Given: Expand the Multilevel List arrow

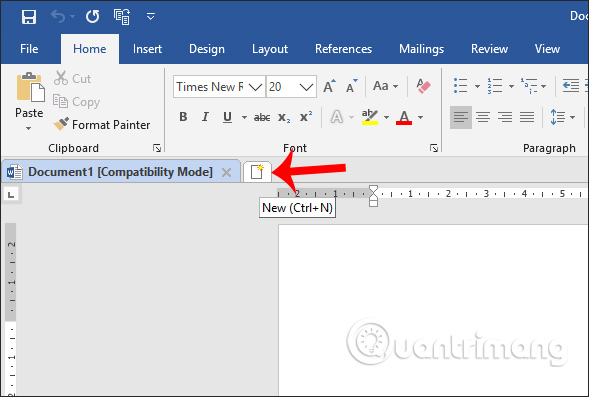Looking at the screenshot, I should [543, 86].
